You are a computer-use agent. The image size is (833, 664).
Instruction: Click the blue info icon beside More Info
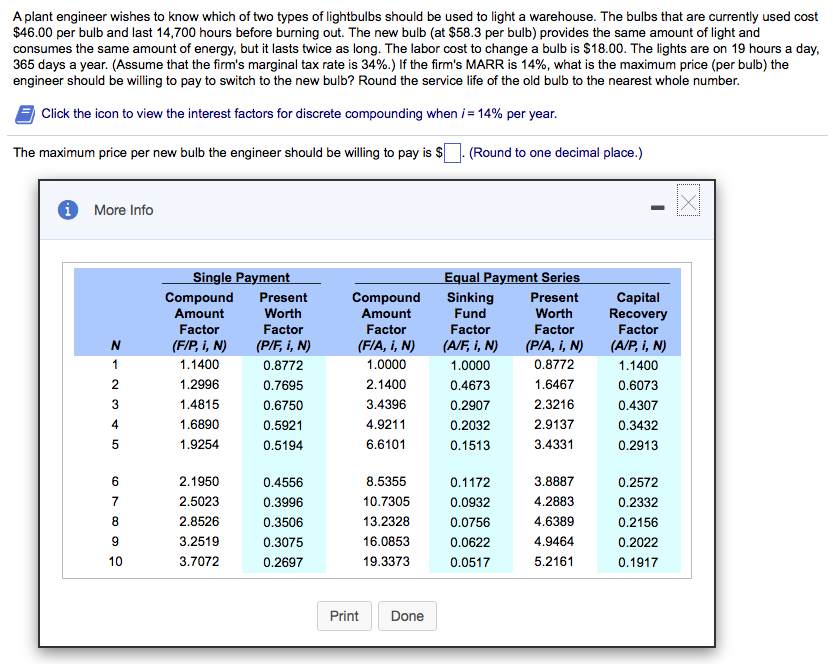click(68, 210)
